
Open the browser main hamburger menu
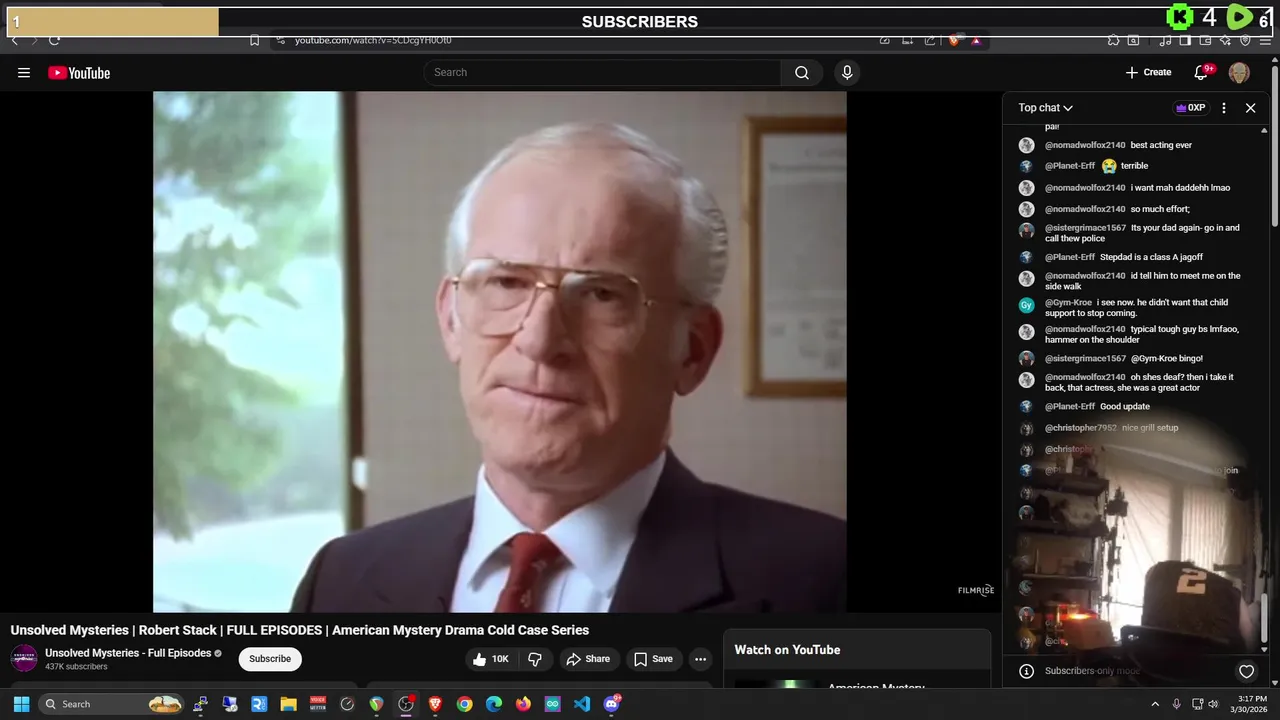point(1265,41)
